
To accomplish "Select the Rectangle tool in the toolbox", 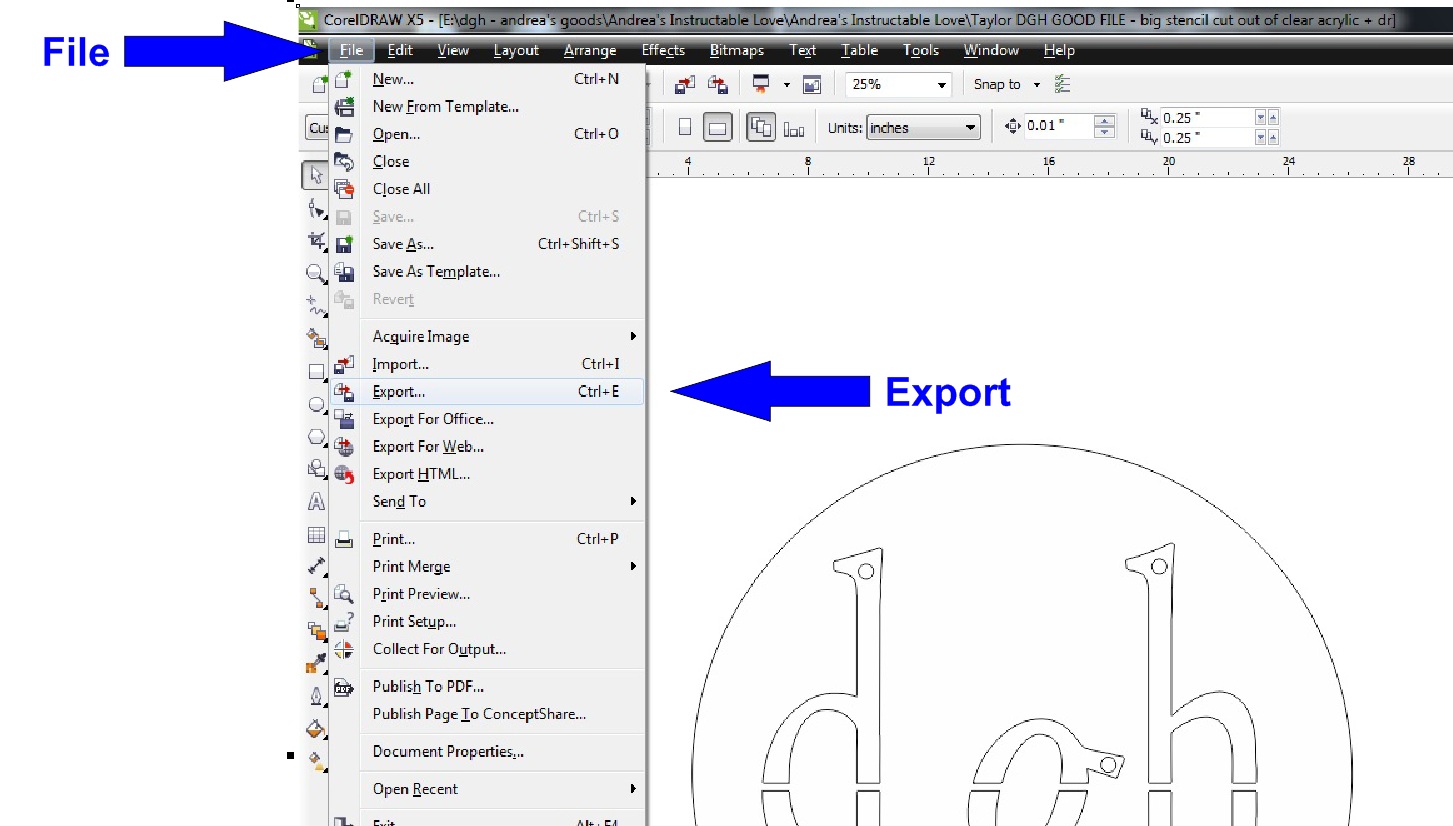I will [x=316, y=371].
